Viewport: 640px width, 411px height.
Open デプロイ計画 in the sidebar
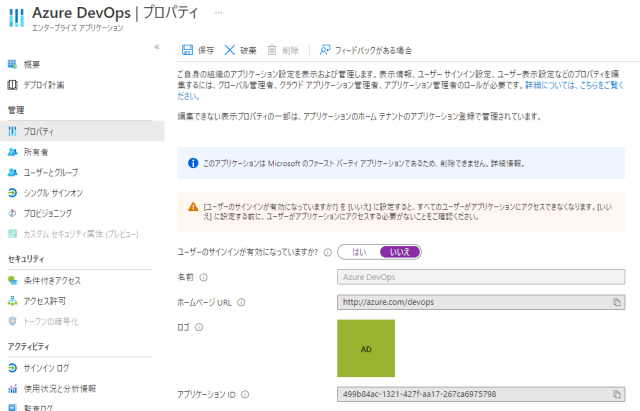44,85
